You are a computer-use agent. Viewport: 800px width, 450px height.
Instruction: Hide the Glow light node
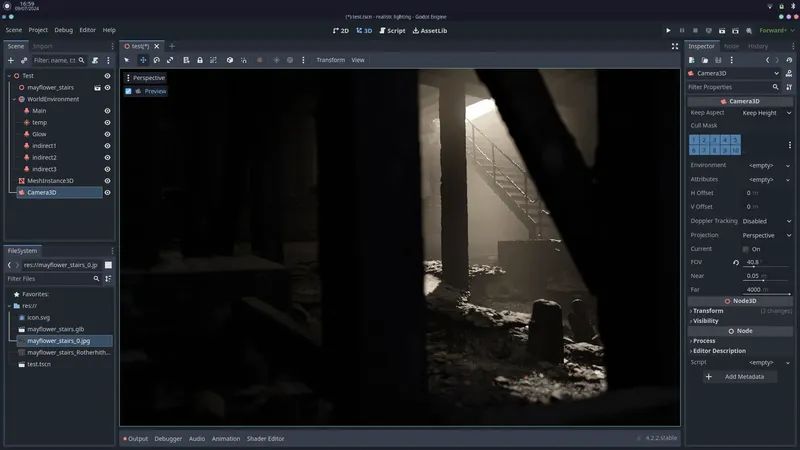pos(107,134)
